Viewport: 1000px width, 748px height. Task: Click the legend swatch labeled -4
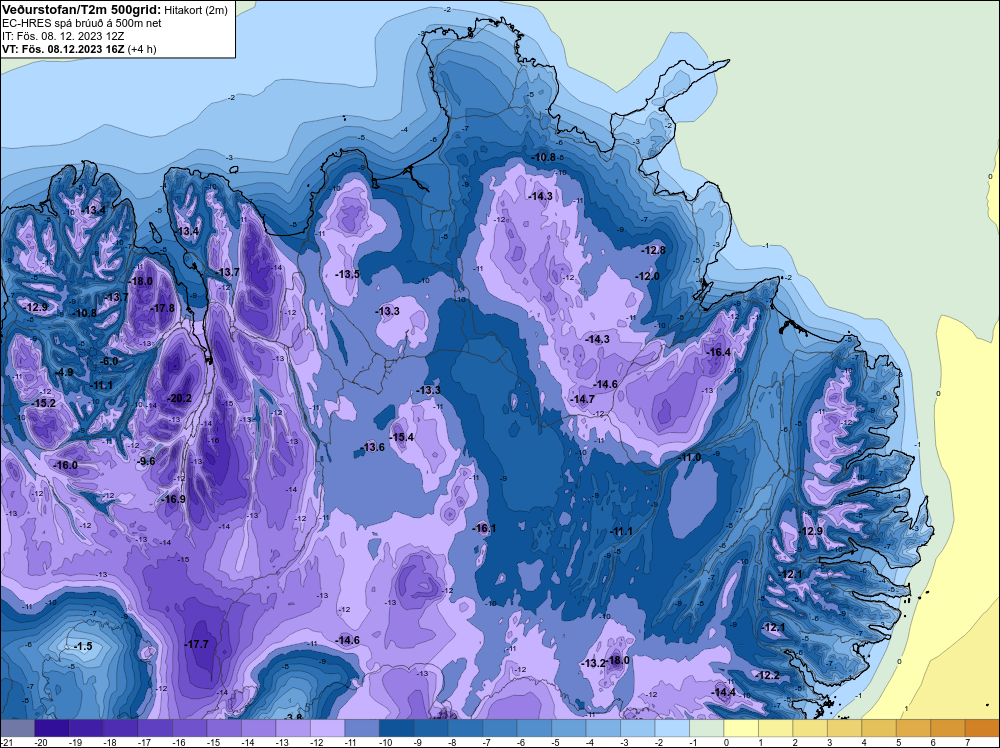[x=603, y=728]
